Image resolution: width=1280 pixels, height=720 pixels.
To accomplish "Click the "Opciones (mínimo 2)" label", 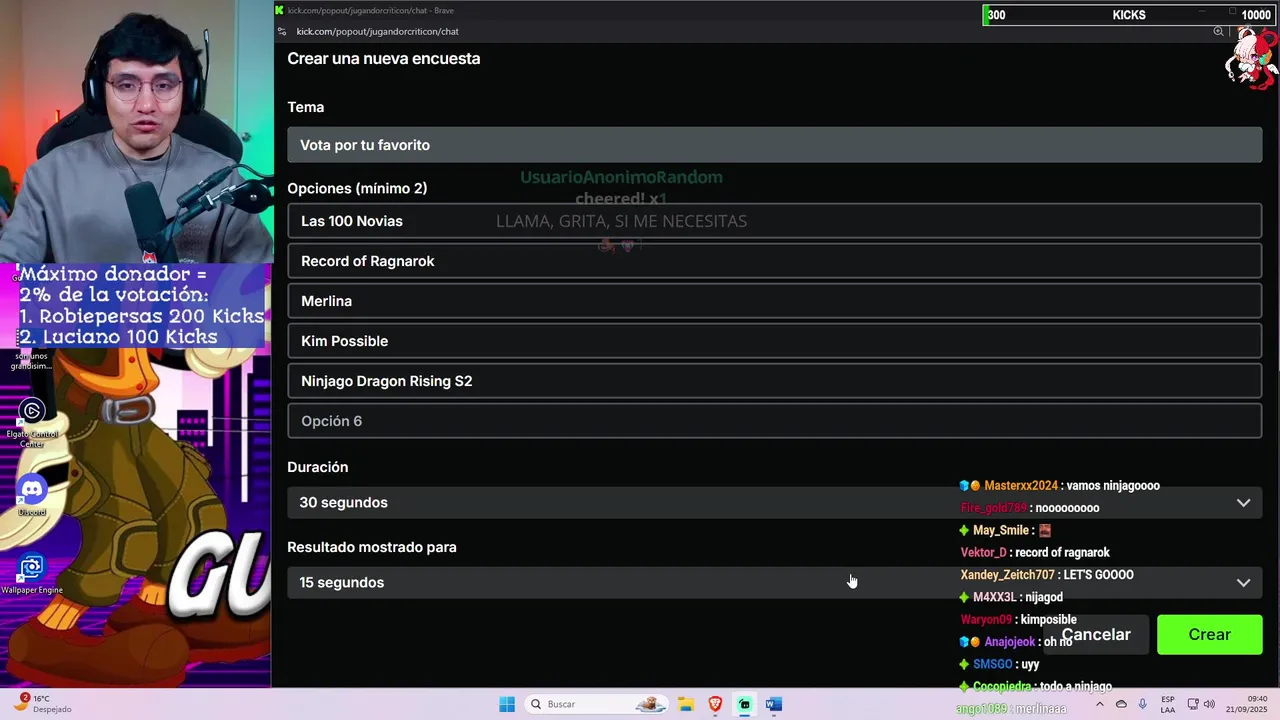I will [357, 188].
